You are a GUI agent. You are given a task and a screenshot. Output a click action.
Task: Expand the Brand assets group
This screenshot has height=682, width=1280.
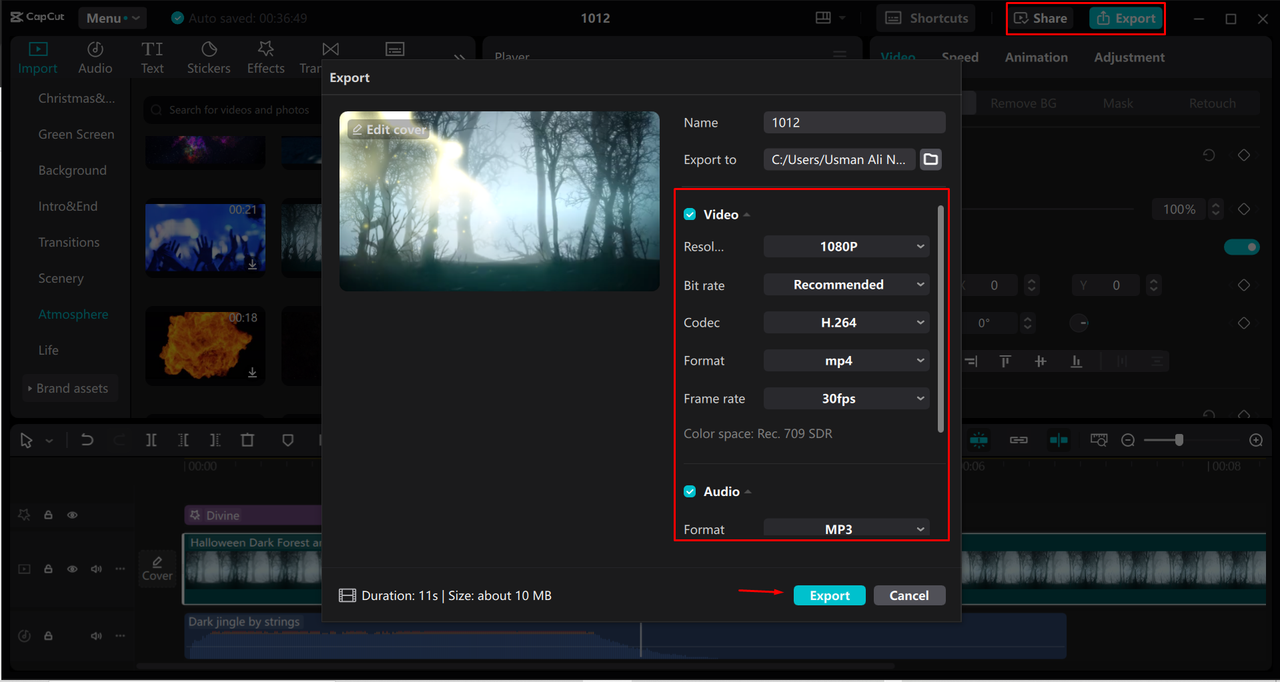click(x=70, y=388)
